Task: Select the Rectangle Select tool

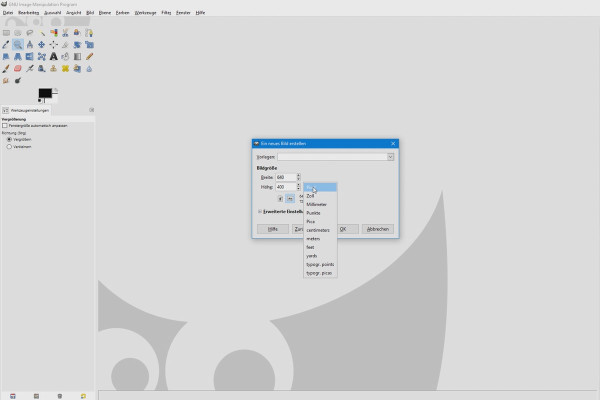Action: pos(6,33)
